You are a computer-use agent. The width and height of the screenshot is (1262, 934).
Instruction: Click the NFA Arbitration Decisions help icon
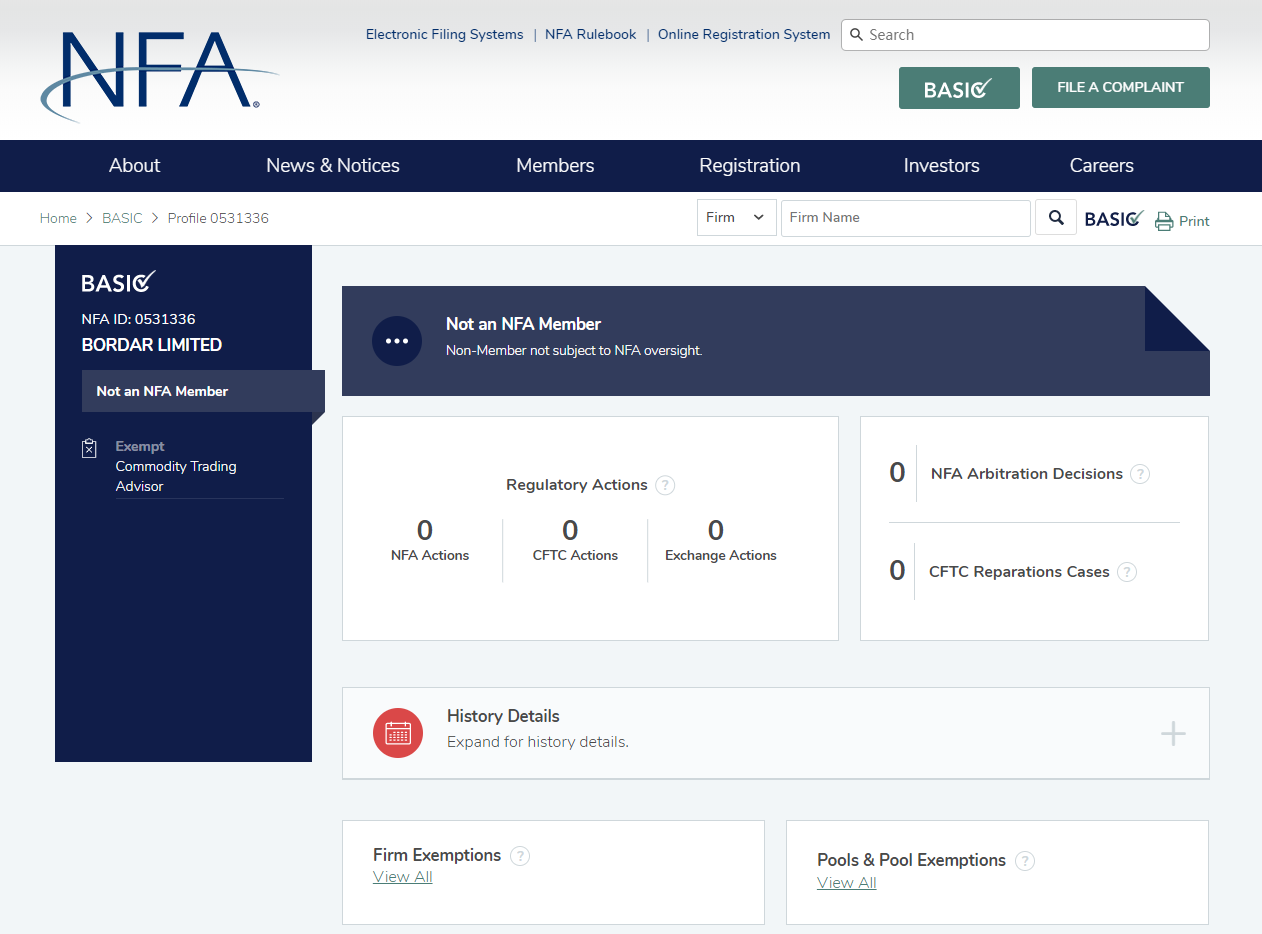(x=1140, y=474)
